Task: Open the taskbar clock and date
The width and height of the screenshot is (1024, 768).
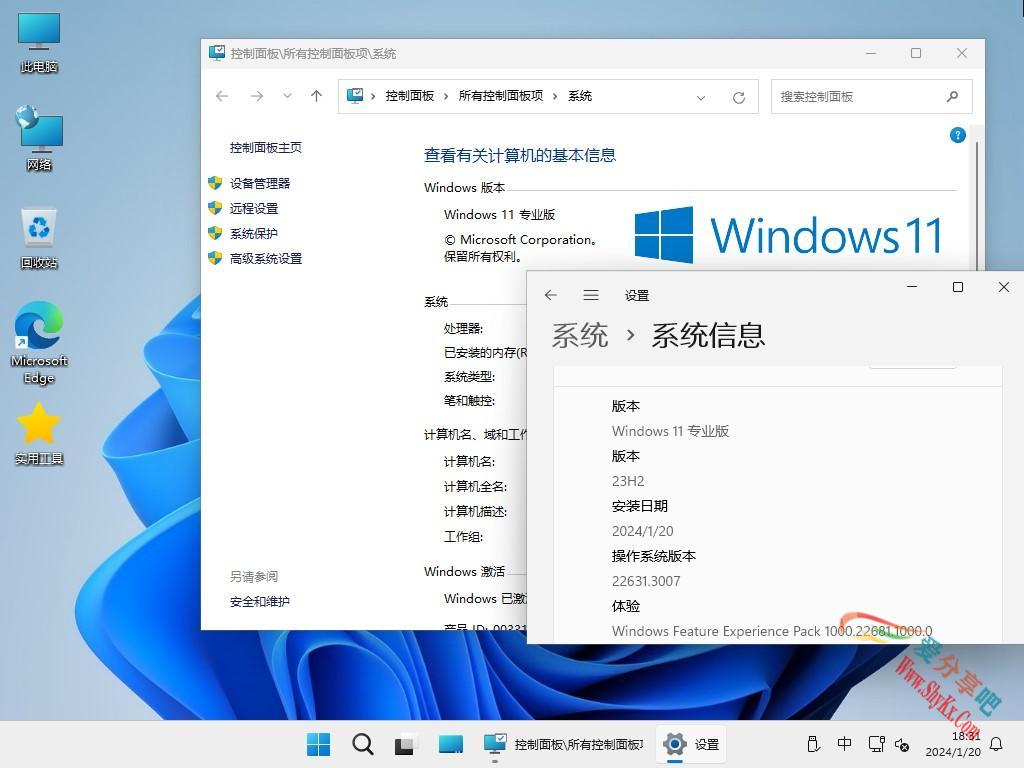Action: [x=953, y=744]
